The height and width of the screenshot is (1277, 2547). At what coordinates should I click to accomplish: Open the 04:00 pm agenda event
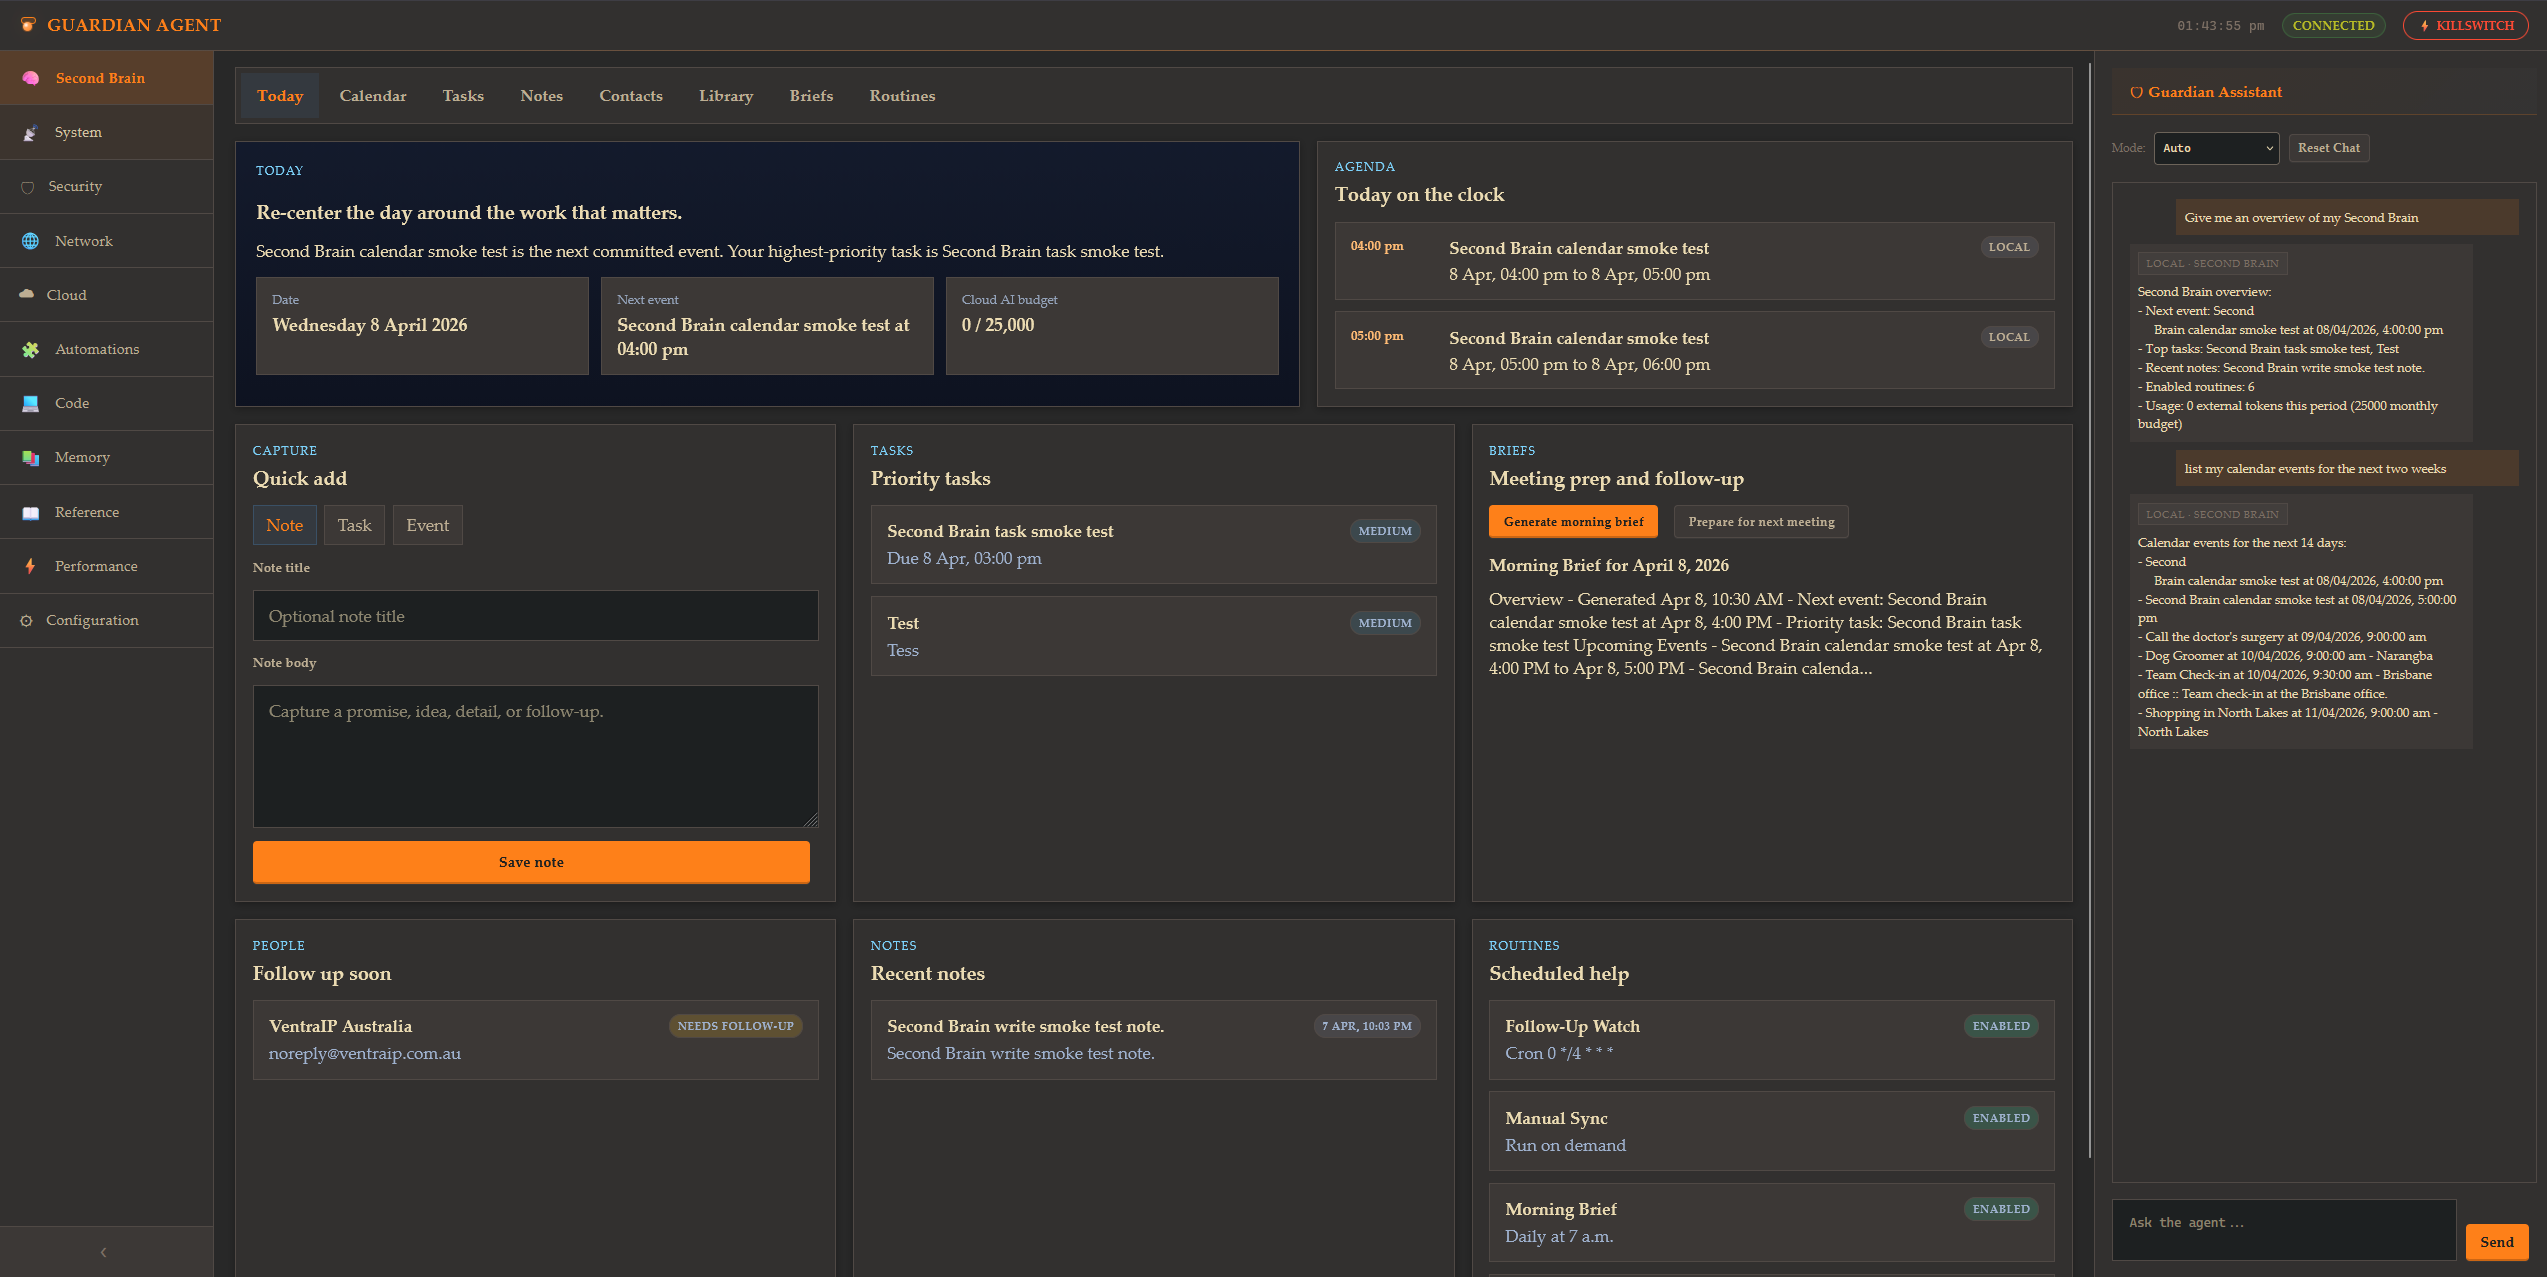coord(1694,261)
